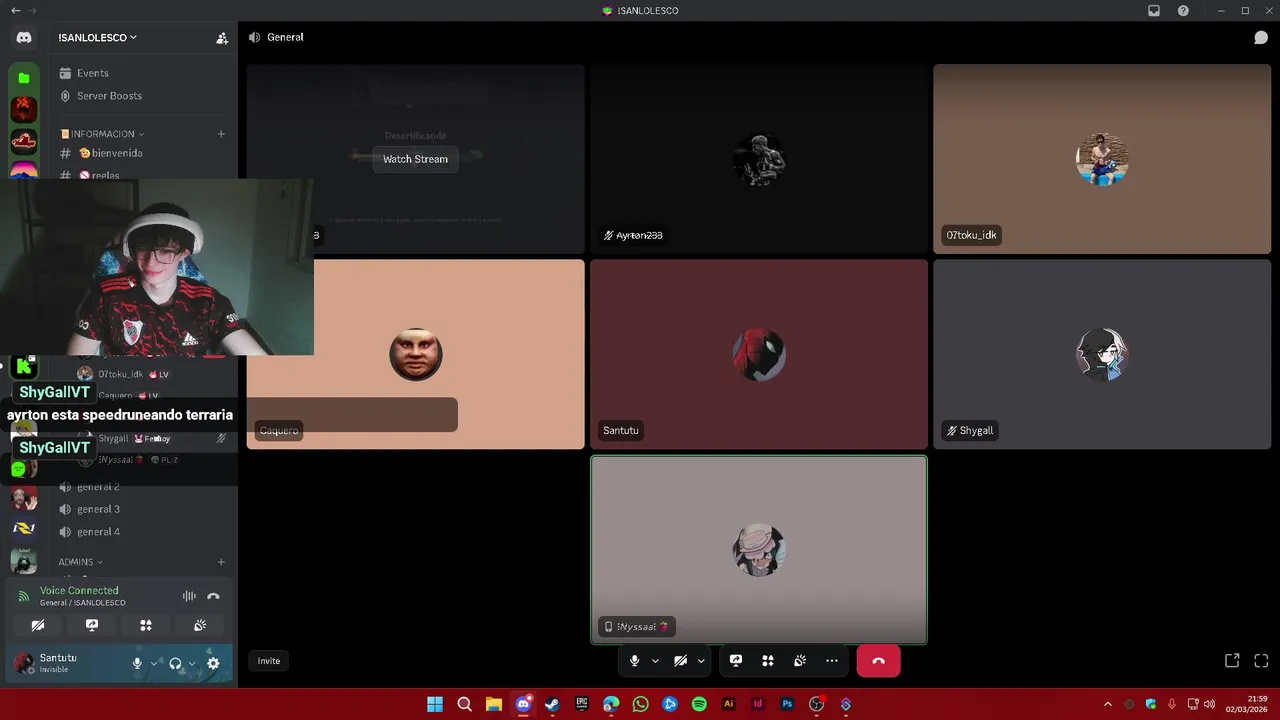Open Adobe Illustrator from taskbar
Screen dimensions: 1280x720
coord(728,704)
